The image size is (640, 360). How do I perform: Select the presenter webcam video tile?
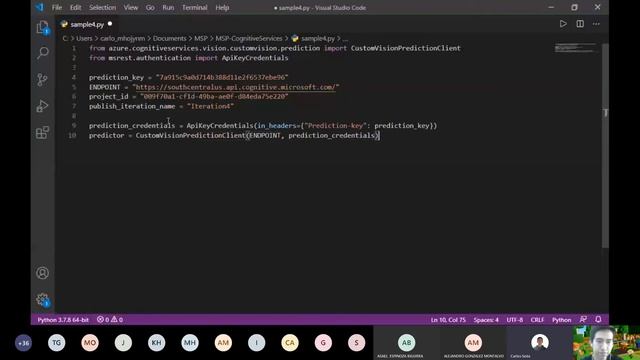point(606,343)
